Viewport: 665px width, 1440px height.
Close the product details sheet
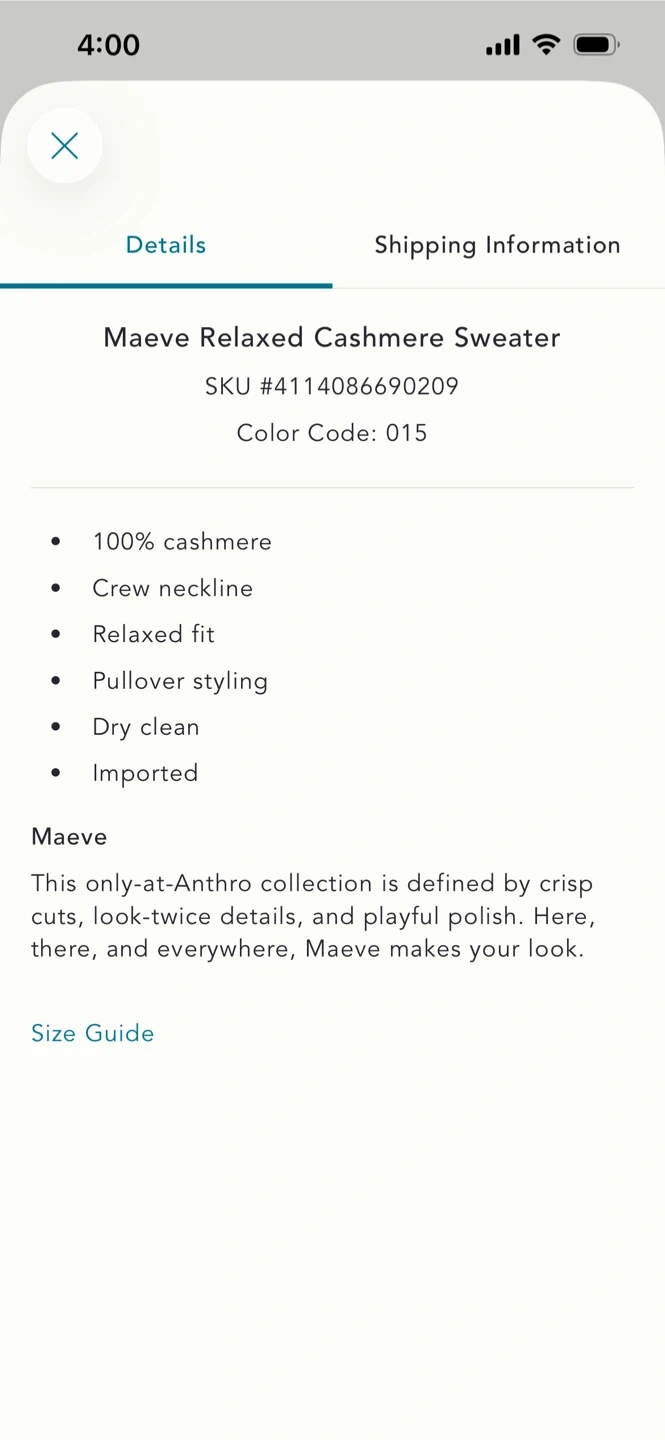click(x=65, y=146)
